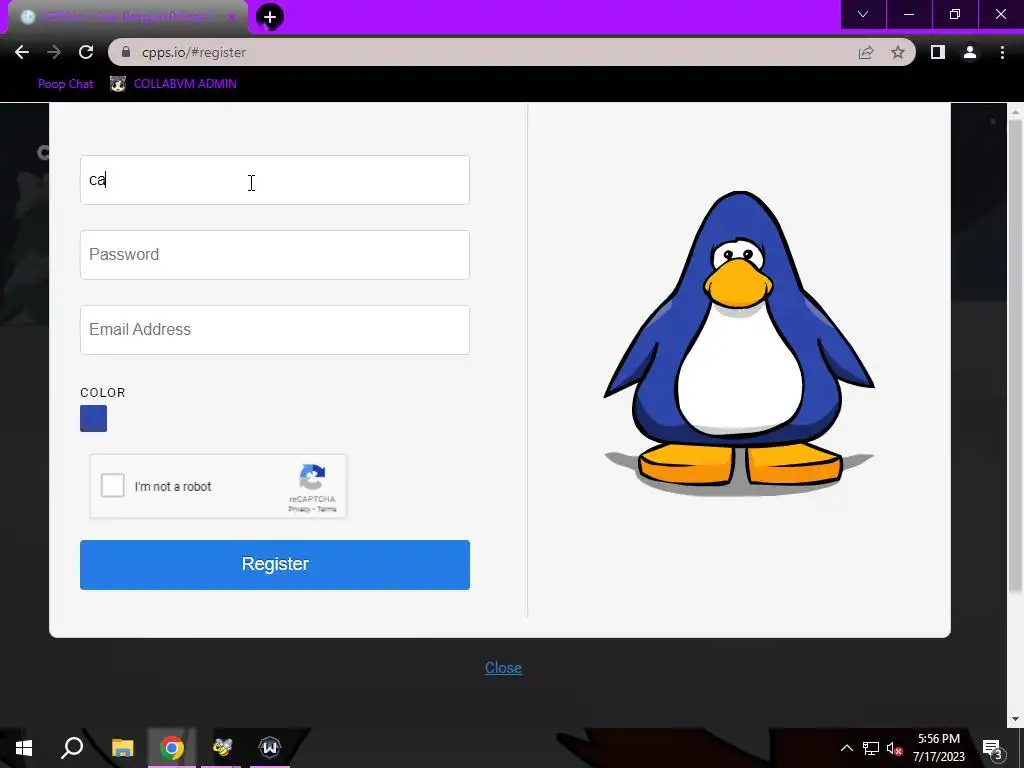Open the tab search chevron

pos(863,14)
